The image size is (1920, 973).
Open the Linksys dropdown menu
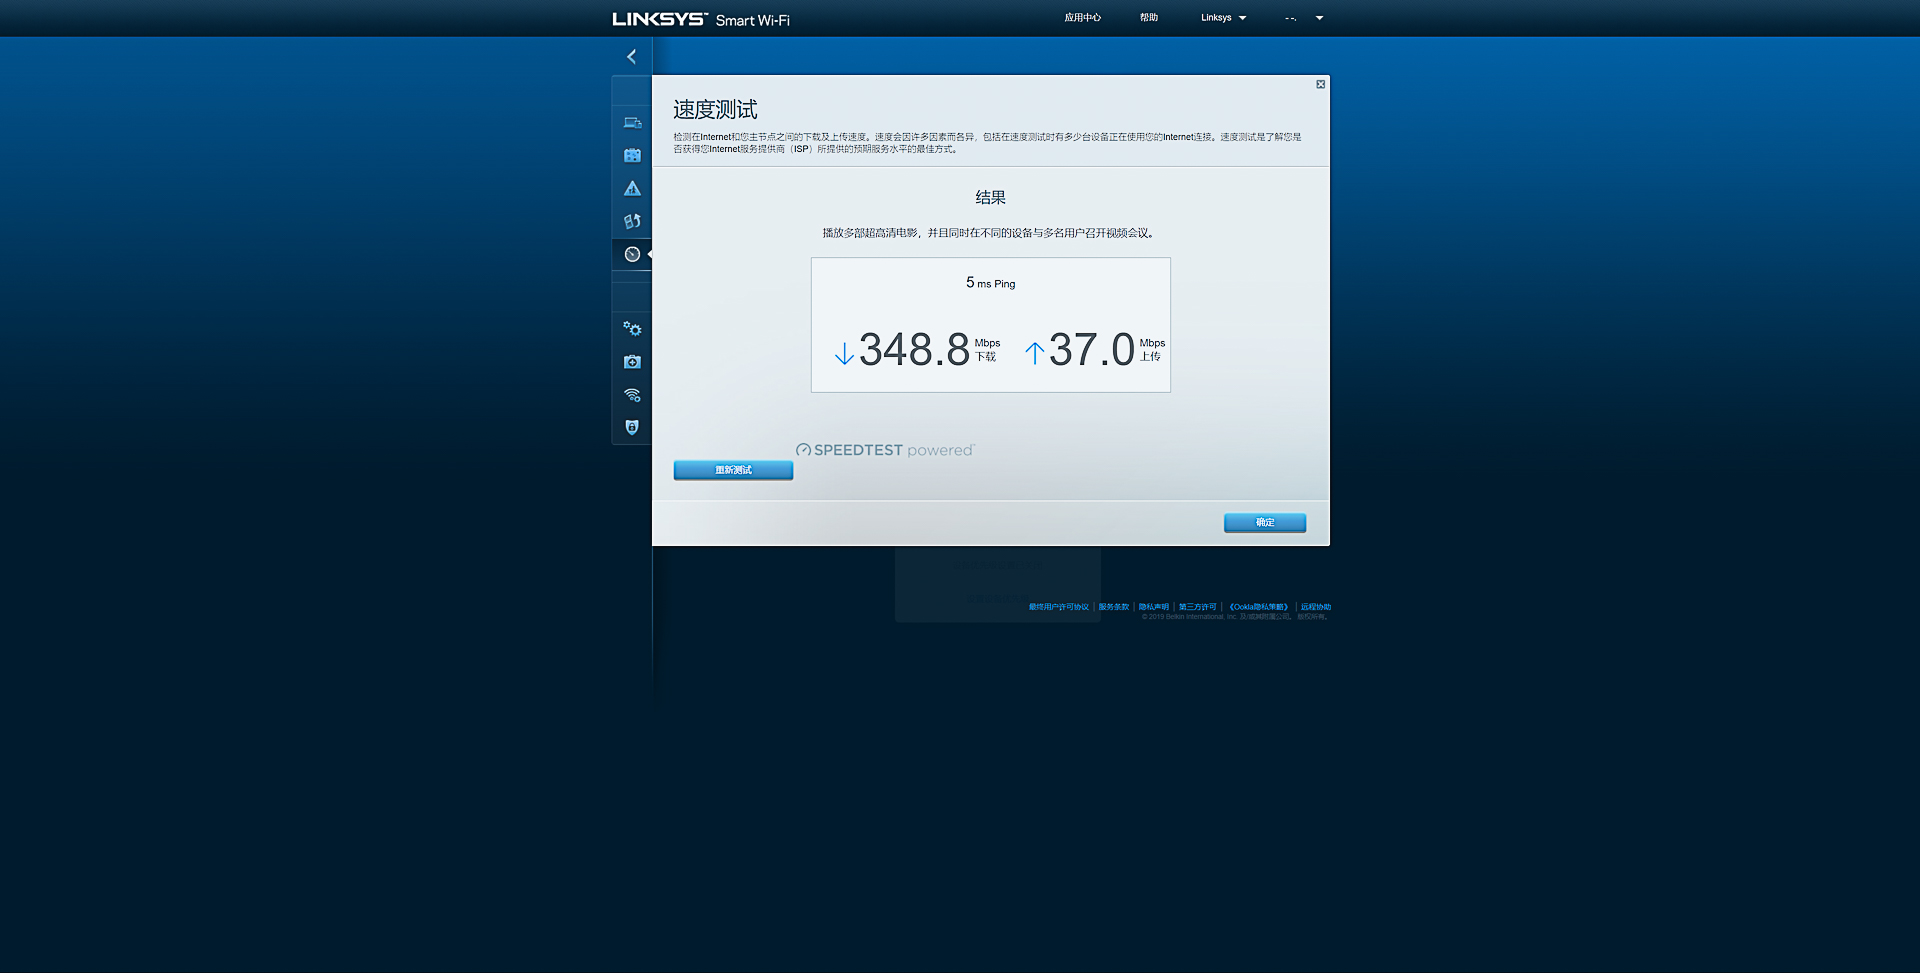(x=1222, y=17)
